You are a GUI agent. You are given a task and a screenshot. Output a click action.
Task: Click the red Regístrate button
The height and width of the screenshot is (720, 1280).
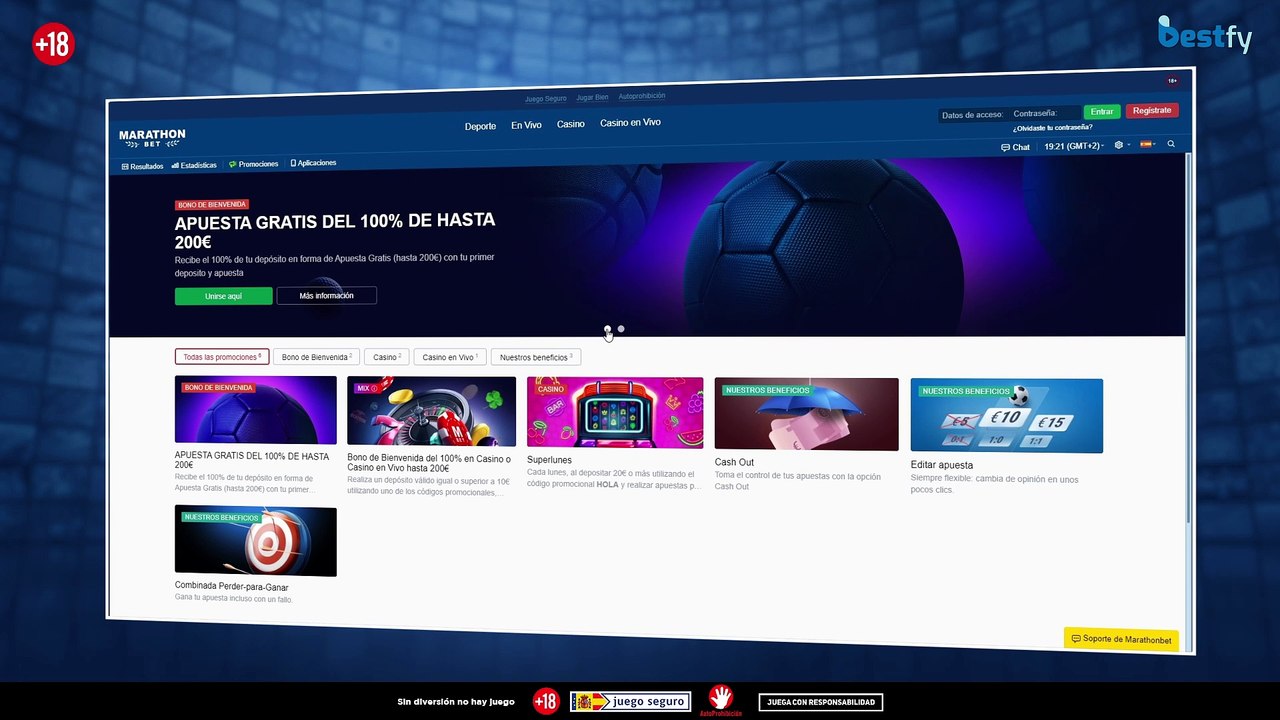(1152, 110)
